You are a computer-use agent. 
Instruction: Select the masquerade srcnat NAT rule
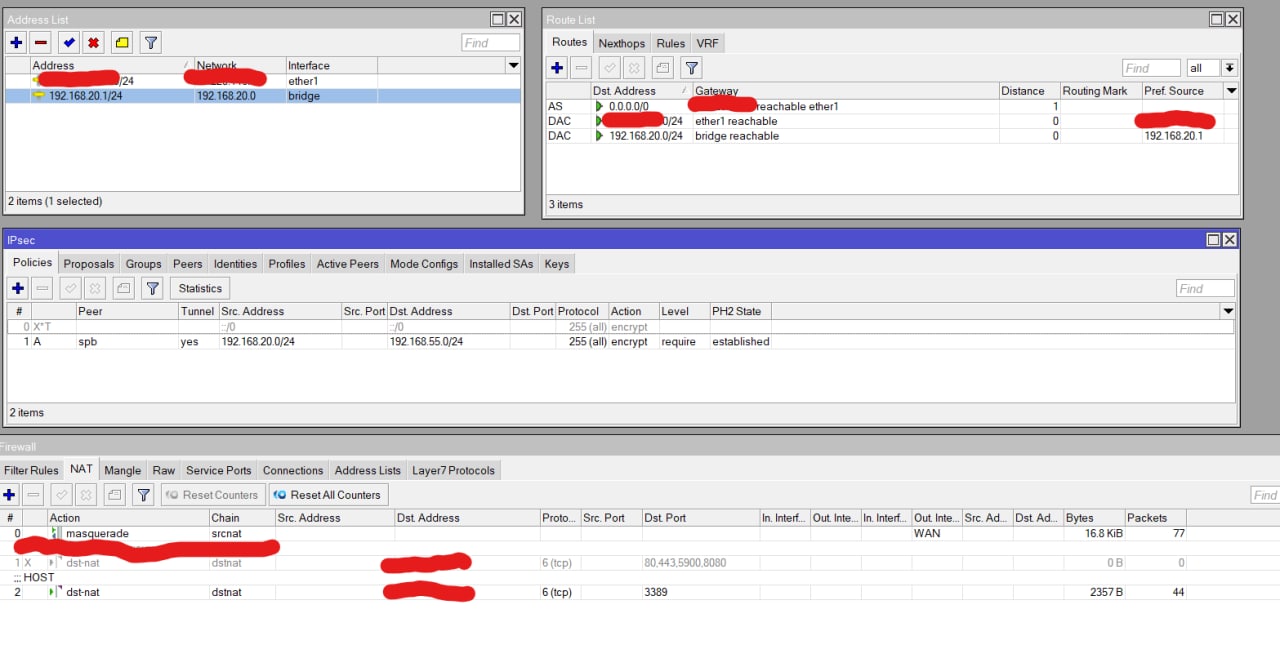coord(592,533)
